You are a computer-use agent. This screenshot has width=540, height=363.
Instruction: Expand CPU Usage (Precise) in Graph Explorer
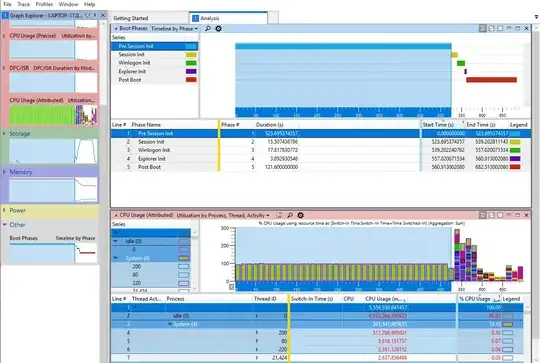click(x=4, y=36)
